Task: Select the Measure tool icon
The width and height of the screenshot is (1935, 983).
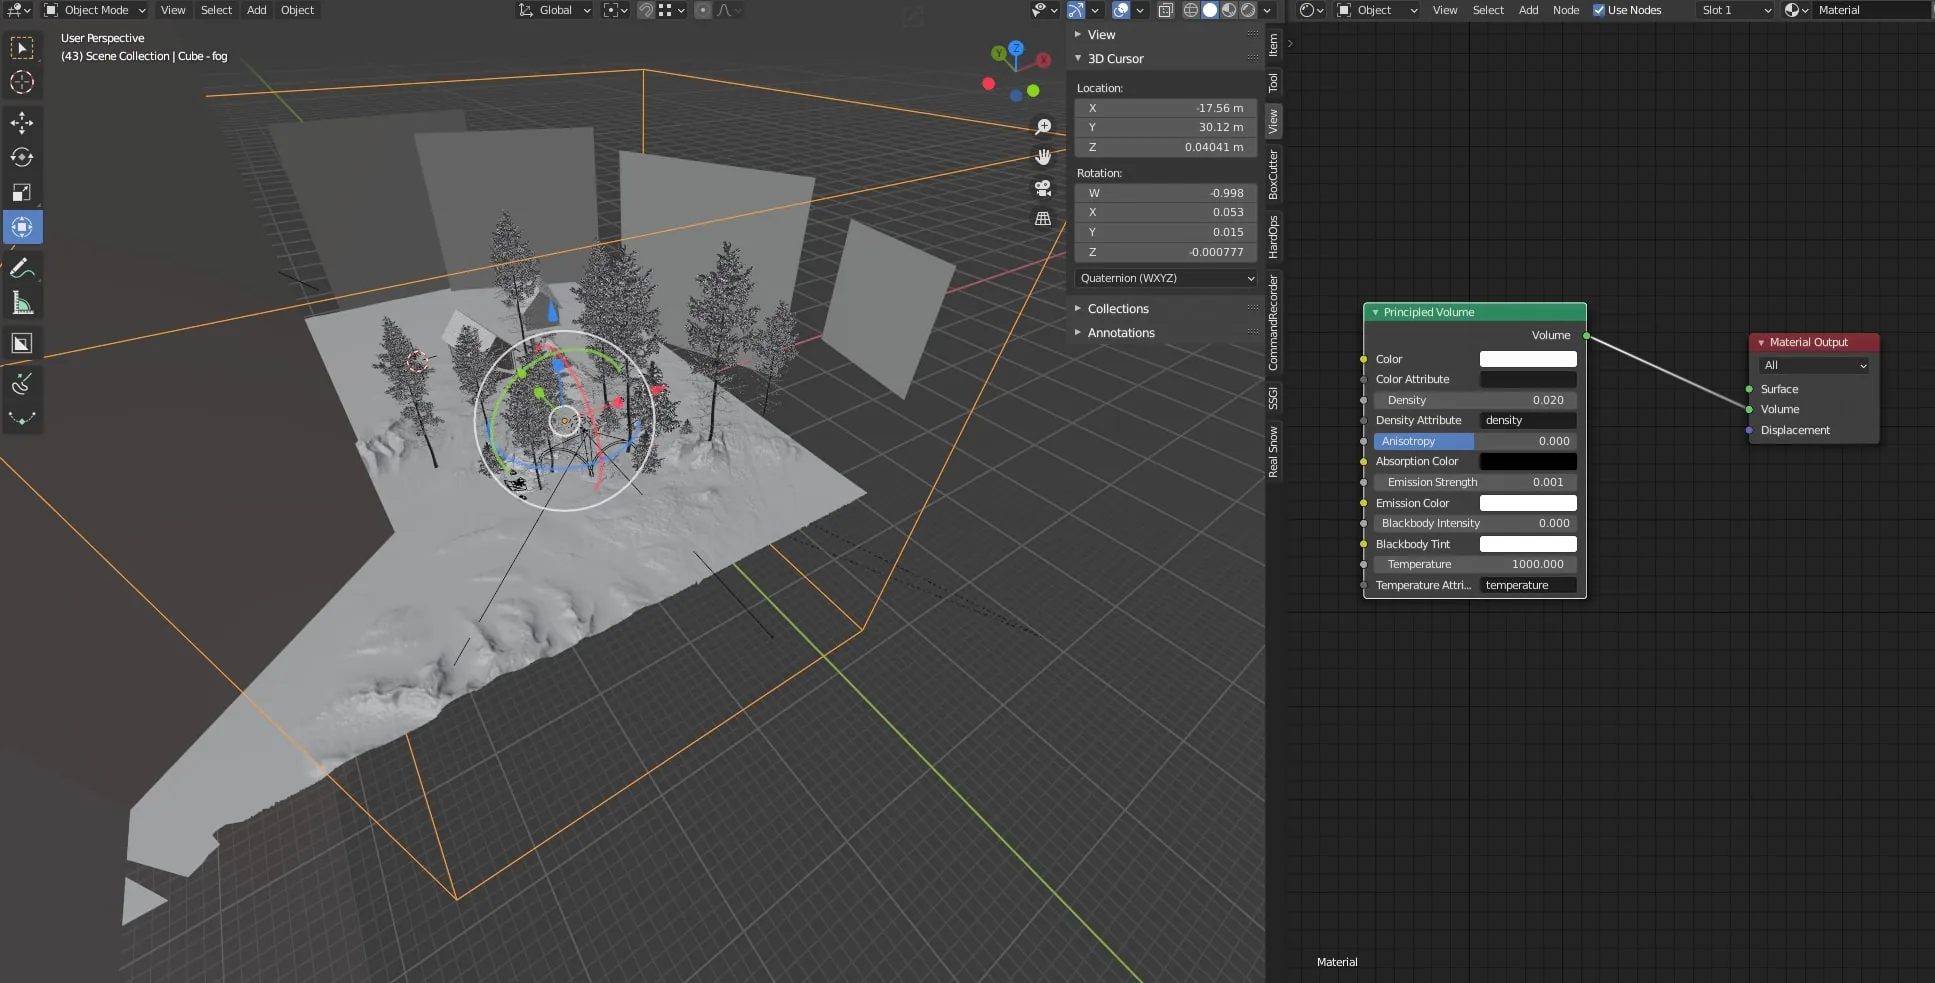Action: click(22, 303)
